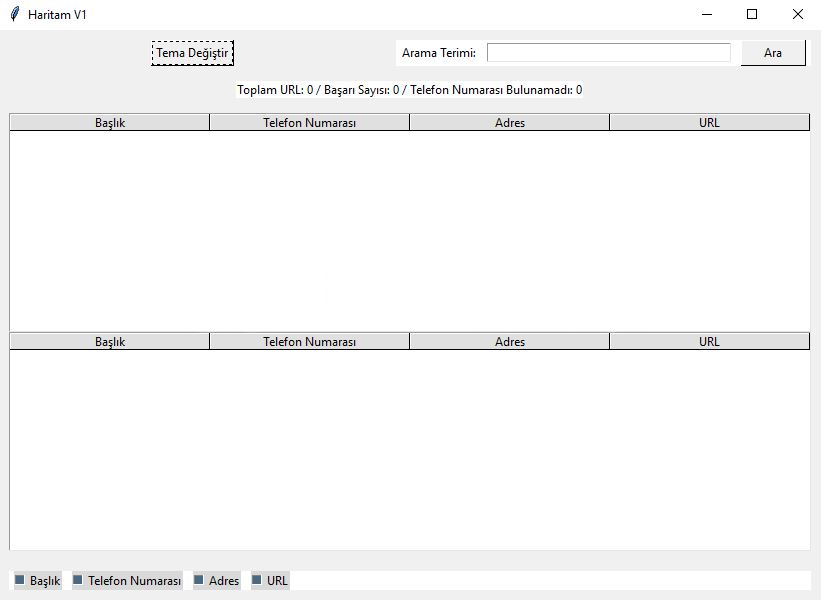Maximize the Haritam V1 window
Viewport: 821px width, 600px height.
pos(752,14)
